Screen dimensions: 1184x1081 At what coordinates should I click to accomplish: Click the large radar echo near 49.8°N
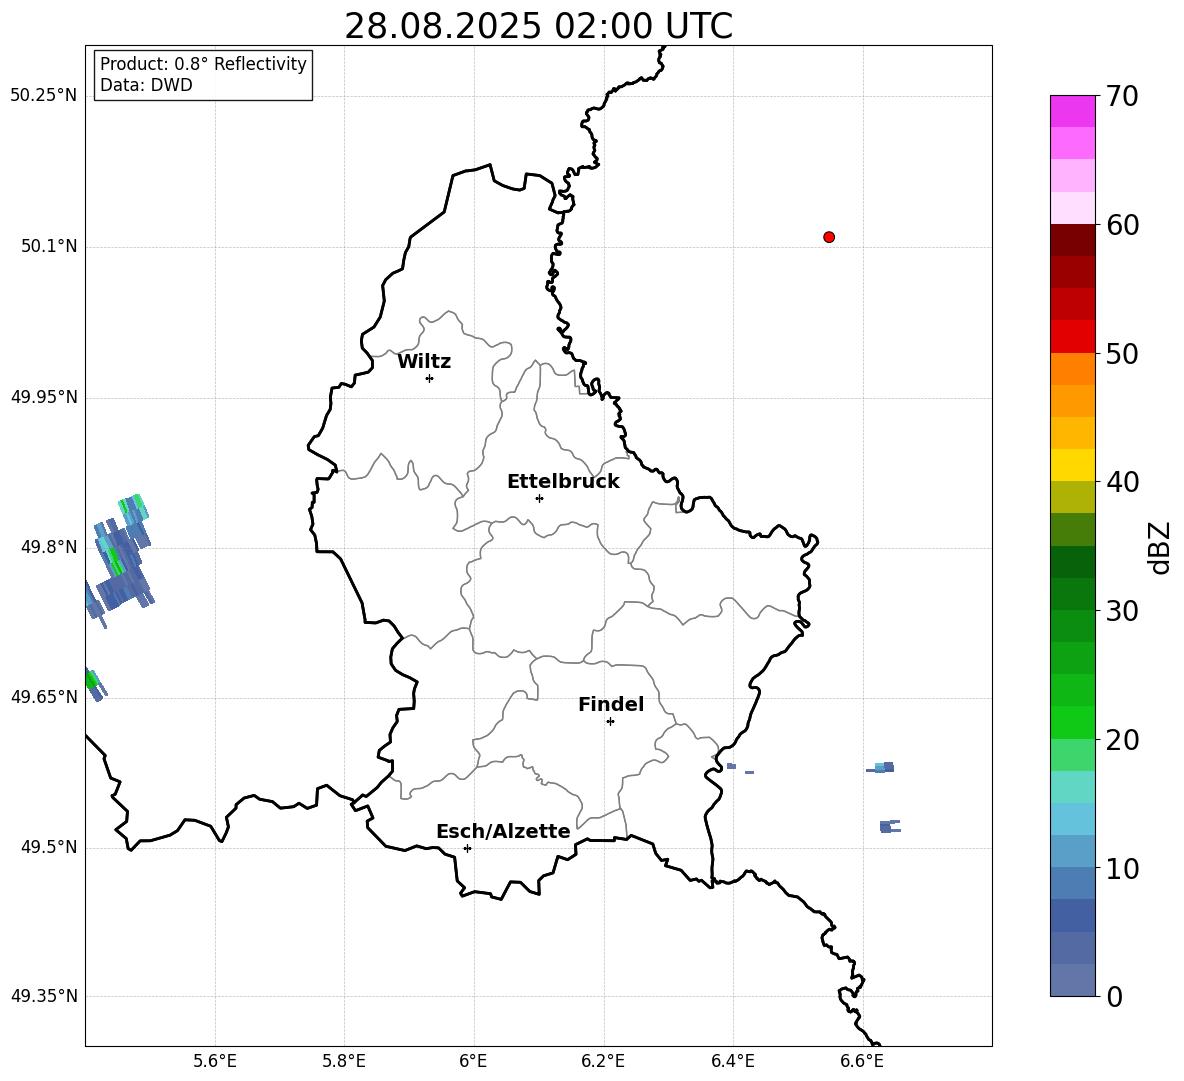click(119, 560)
